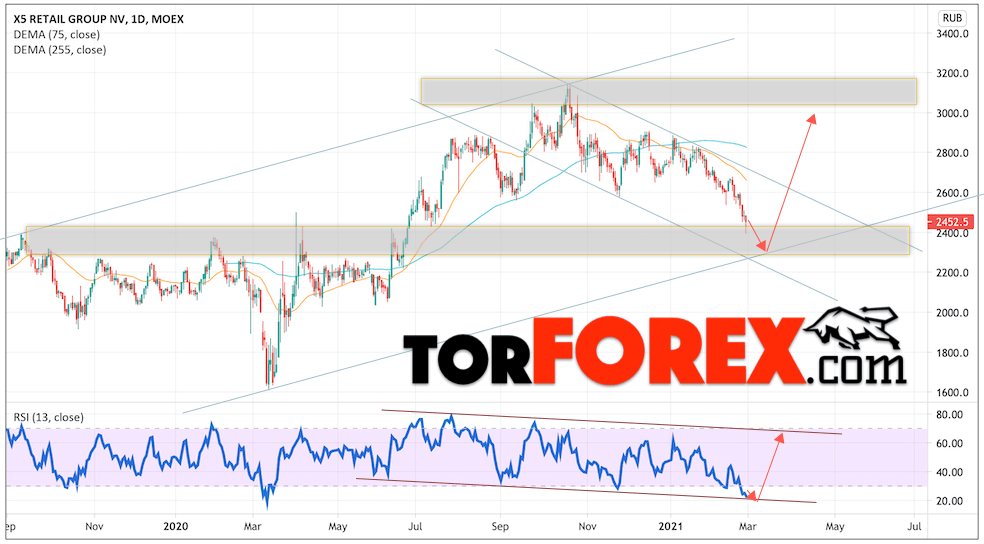Click the 20.00 RSI axis label
This screenshot has height=544, width=984.
[x=949, y=501]
